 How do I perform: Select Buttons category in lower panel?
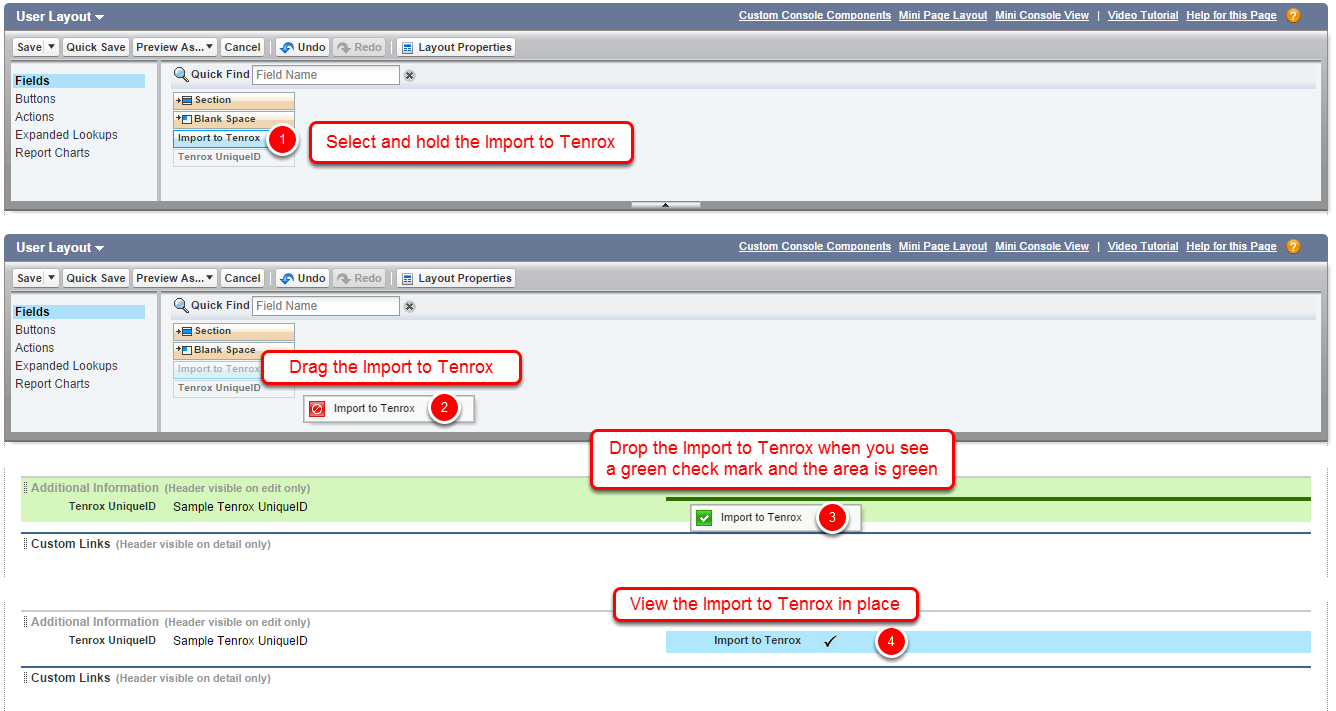pyautogui.click(x=36, y=330)
